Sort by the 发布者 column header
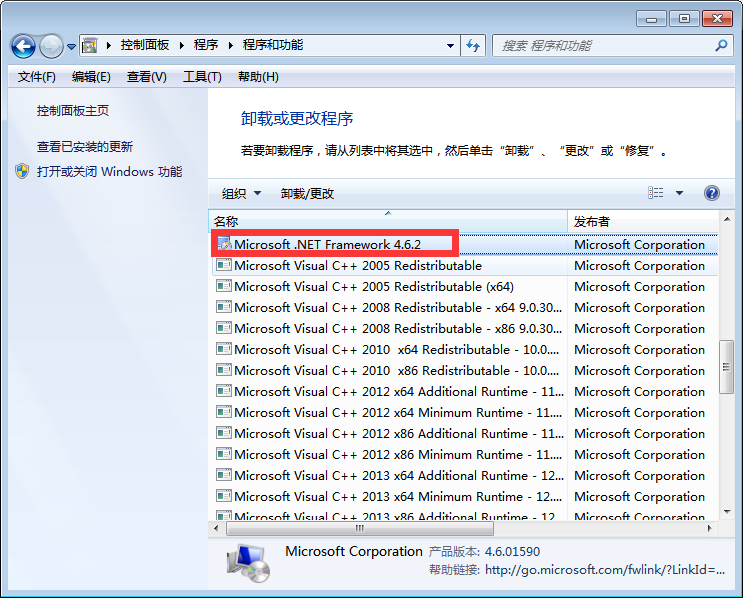 coord(643,221)
